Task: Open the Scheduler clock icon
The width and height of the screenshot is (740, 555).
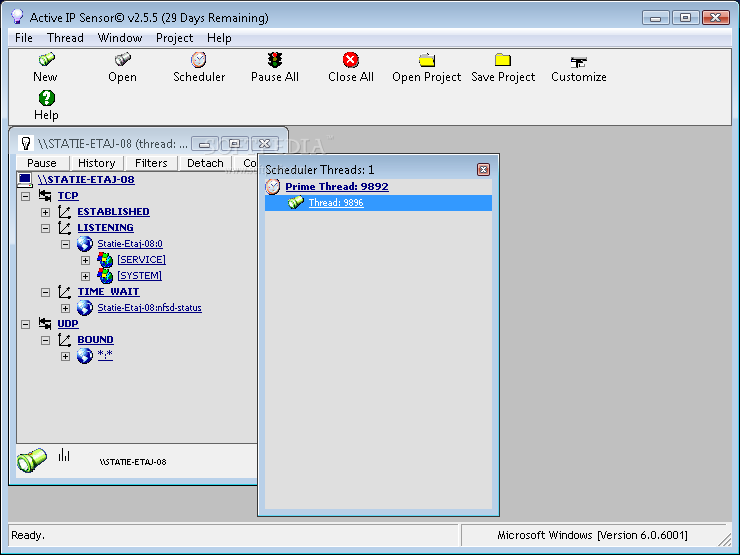Action: pos(199,59)
